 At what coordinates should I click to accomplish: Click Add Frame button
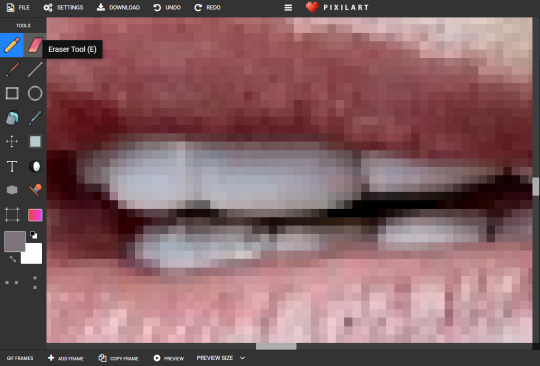tap(66, 358)
